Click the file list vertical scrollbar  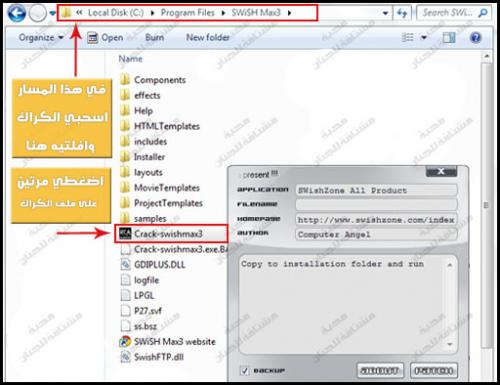tap(487, 204)
